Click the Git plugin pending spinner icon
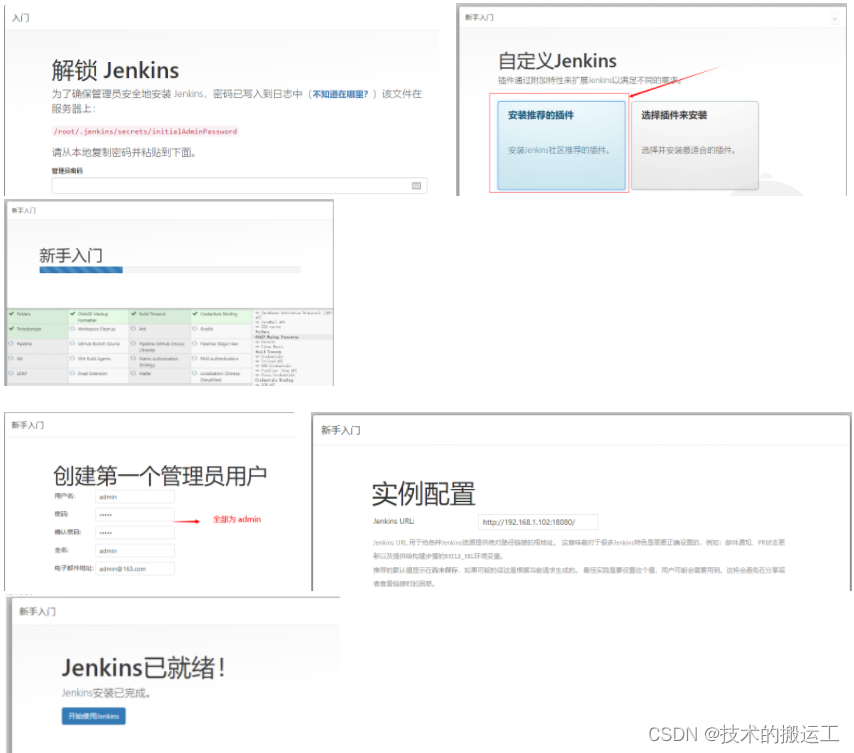The height and width of the screenshot is (753, 854). pyautogui.click(x=11, y=358)
